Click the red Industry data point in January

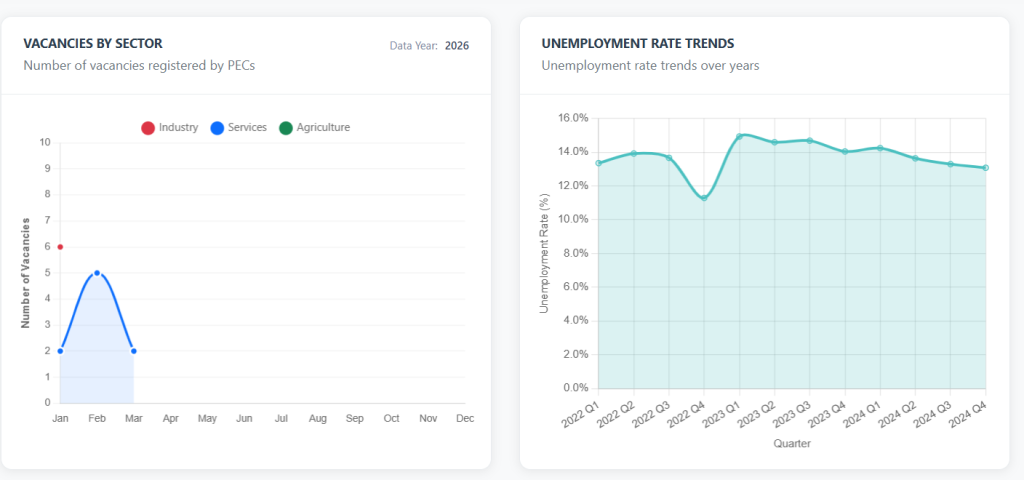click(60, 246)
